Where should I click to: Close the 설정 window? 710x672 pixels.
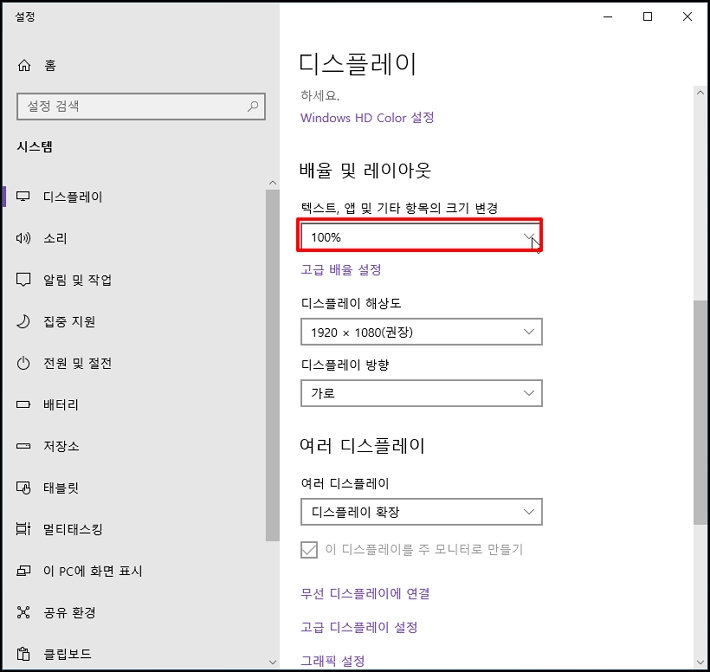point(687,17)
